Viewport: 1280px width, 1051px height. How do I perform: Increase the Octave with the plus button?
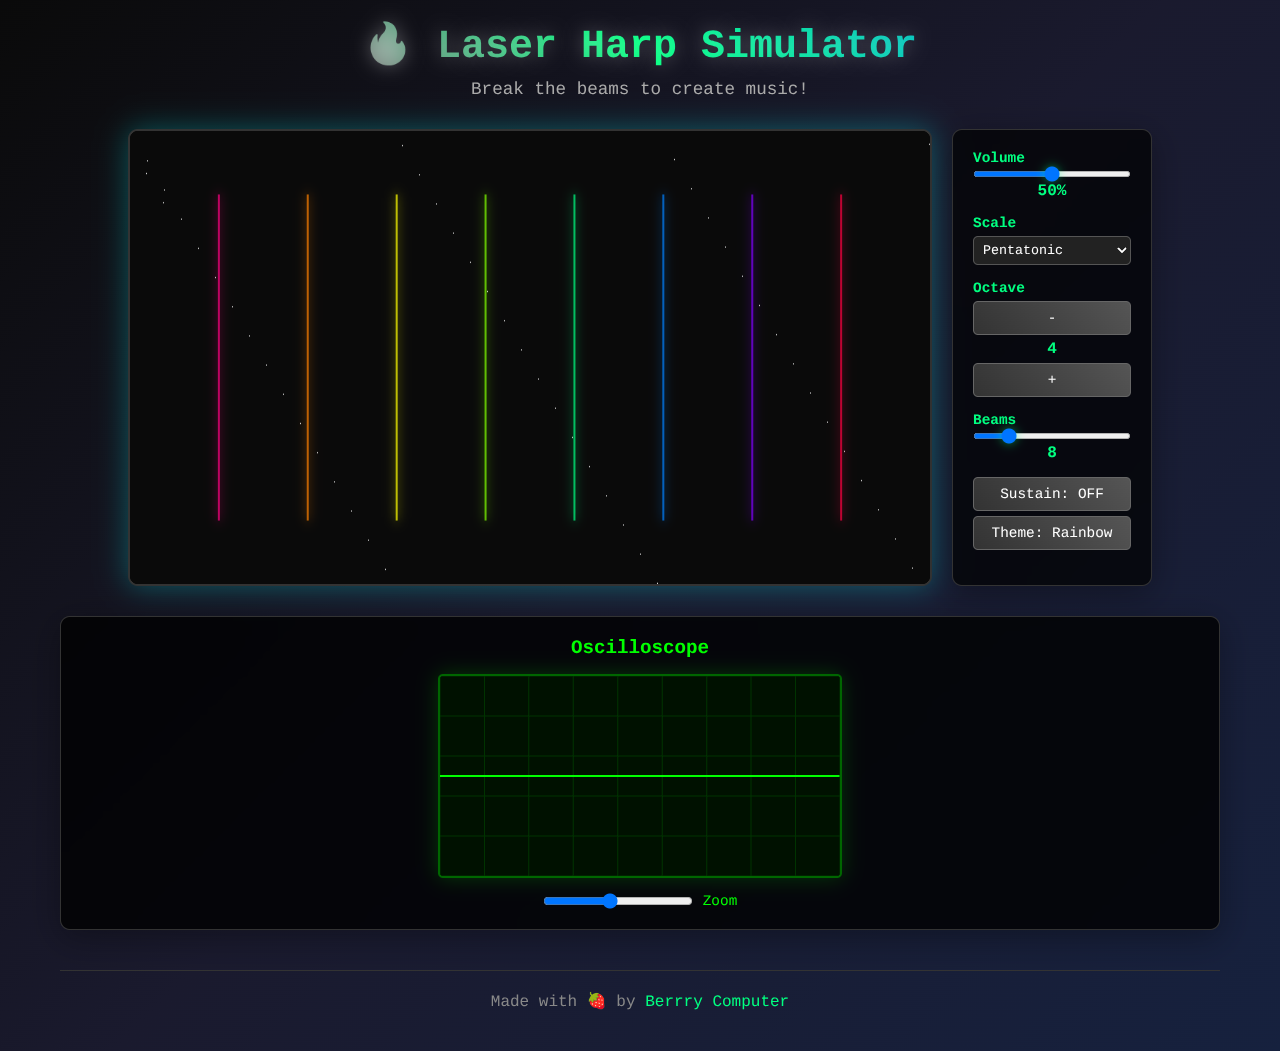click(1051, 379)
